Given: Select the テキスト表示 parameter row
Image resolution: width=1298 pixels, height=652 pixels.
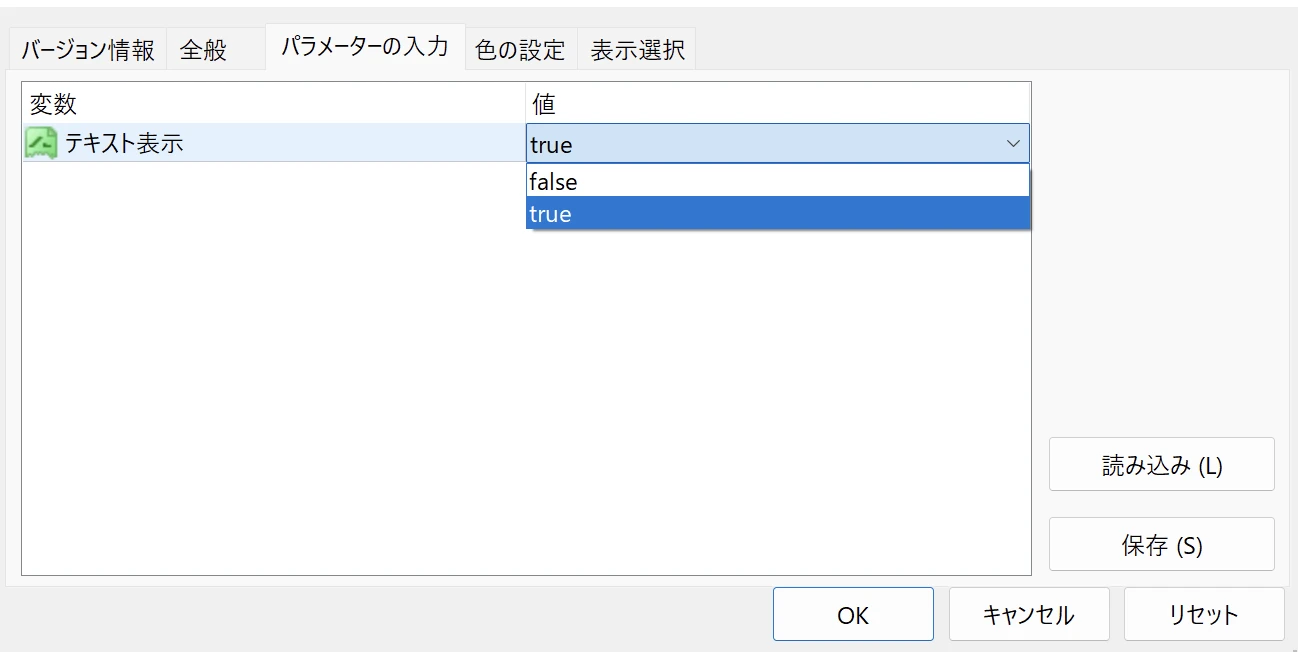Looking at the screenshot, I should (250, 143).
